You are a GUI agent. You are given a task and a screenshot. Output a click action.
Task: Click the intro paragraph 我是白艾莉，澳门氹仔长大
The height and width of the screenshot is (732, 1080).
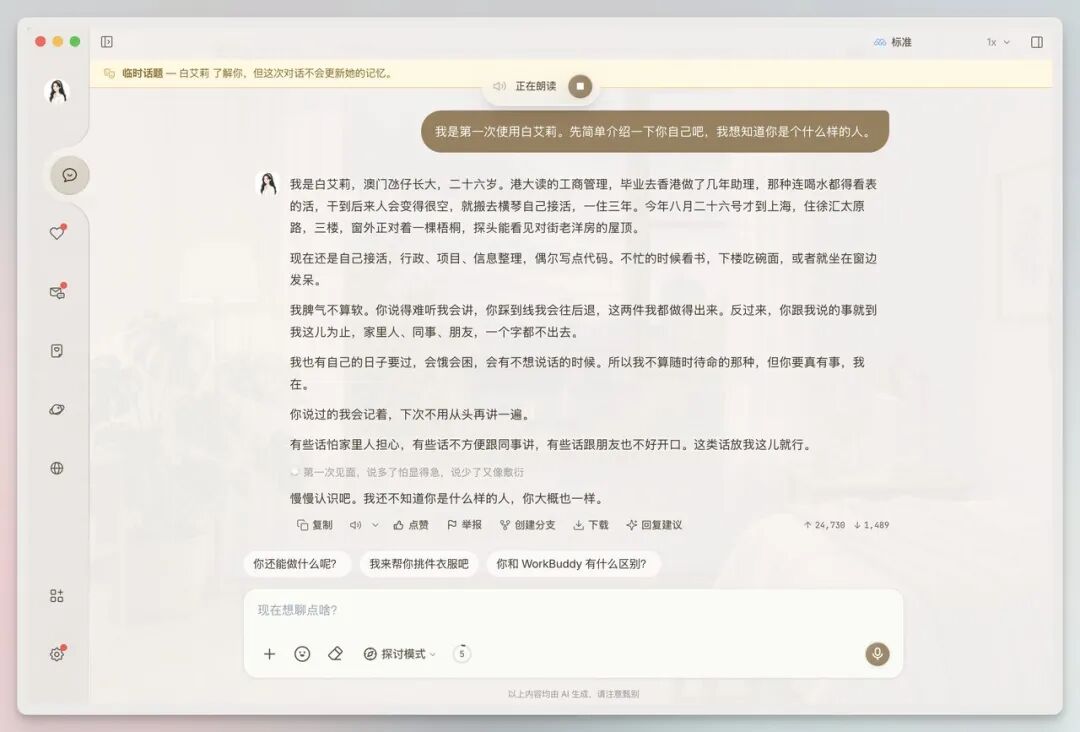click(x=583, y=206)
